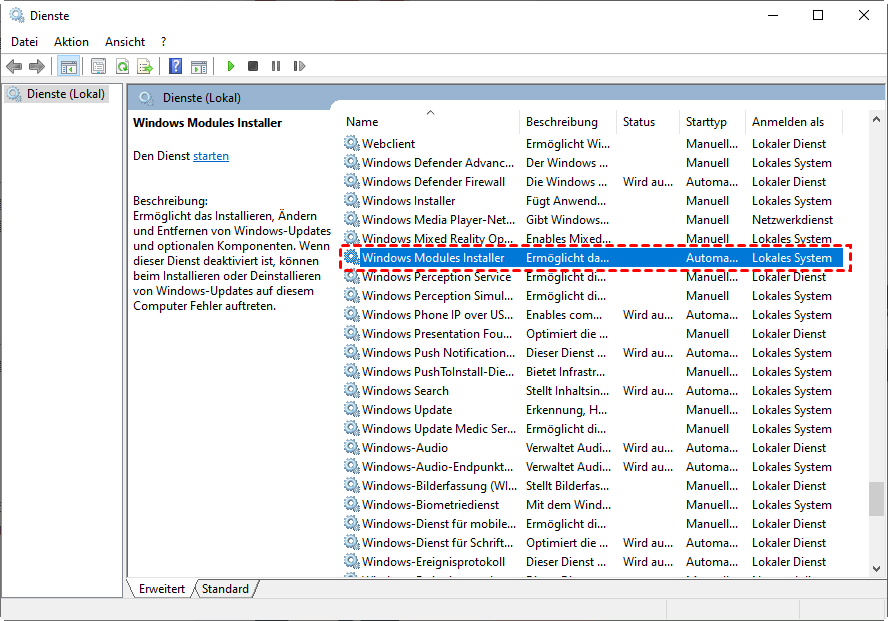Sort by the Starttyp column header

(x=712, y=122)
